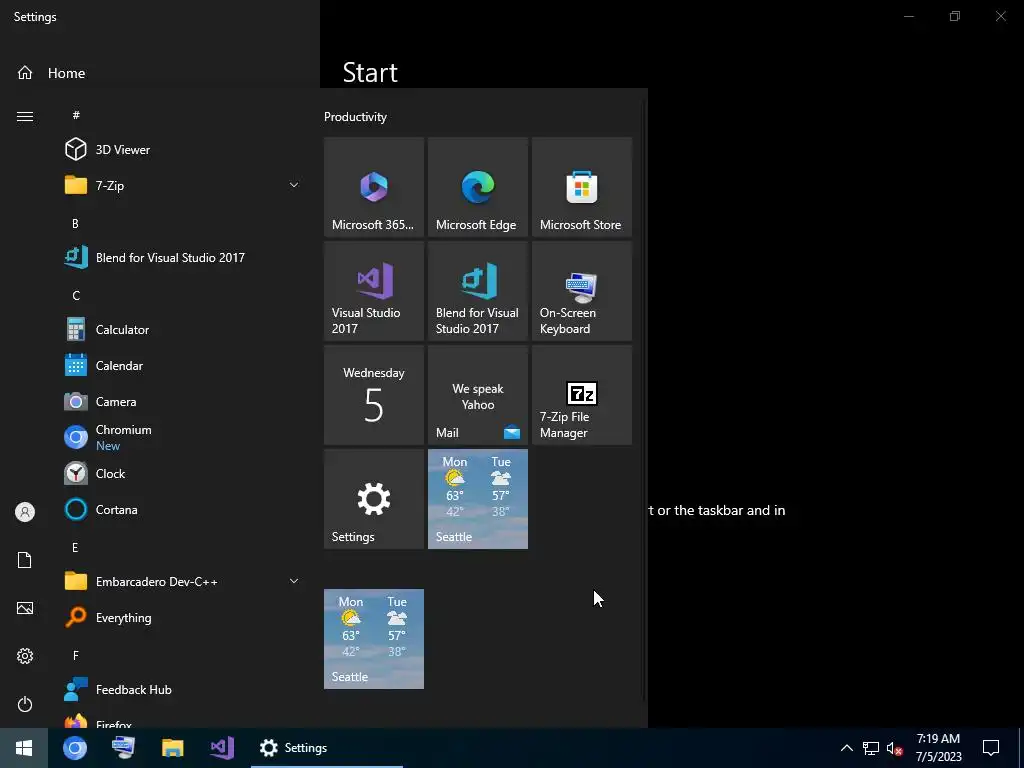Open the Embarcadero Dev-C++ folder entry
Viewport: 1024px width, 768px height.
(x=183, y=581)
